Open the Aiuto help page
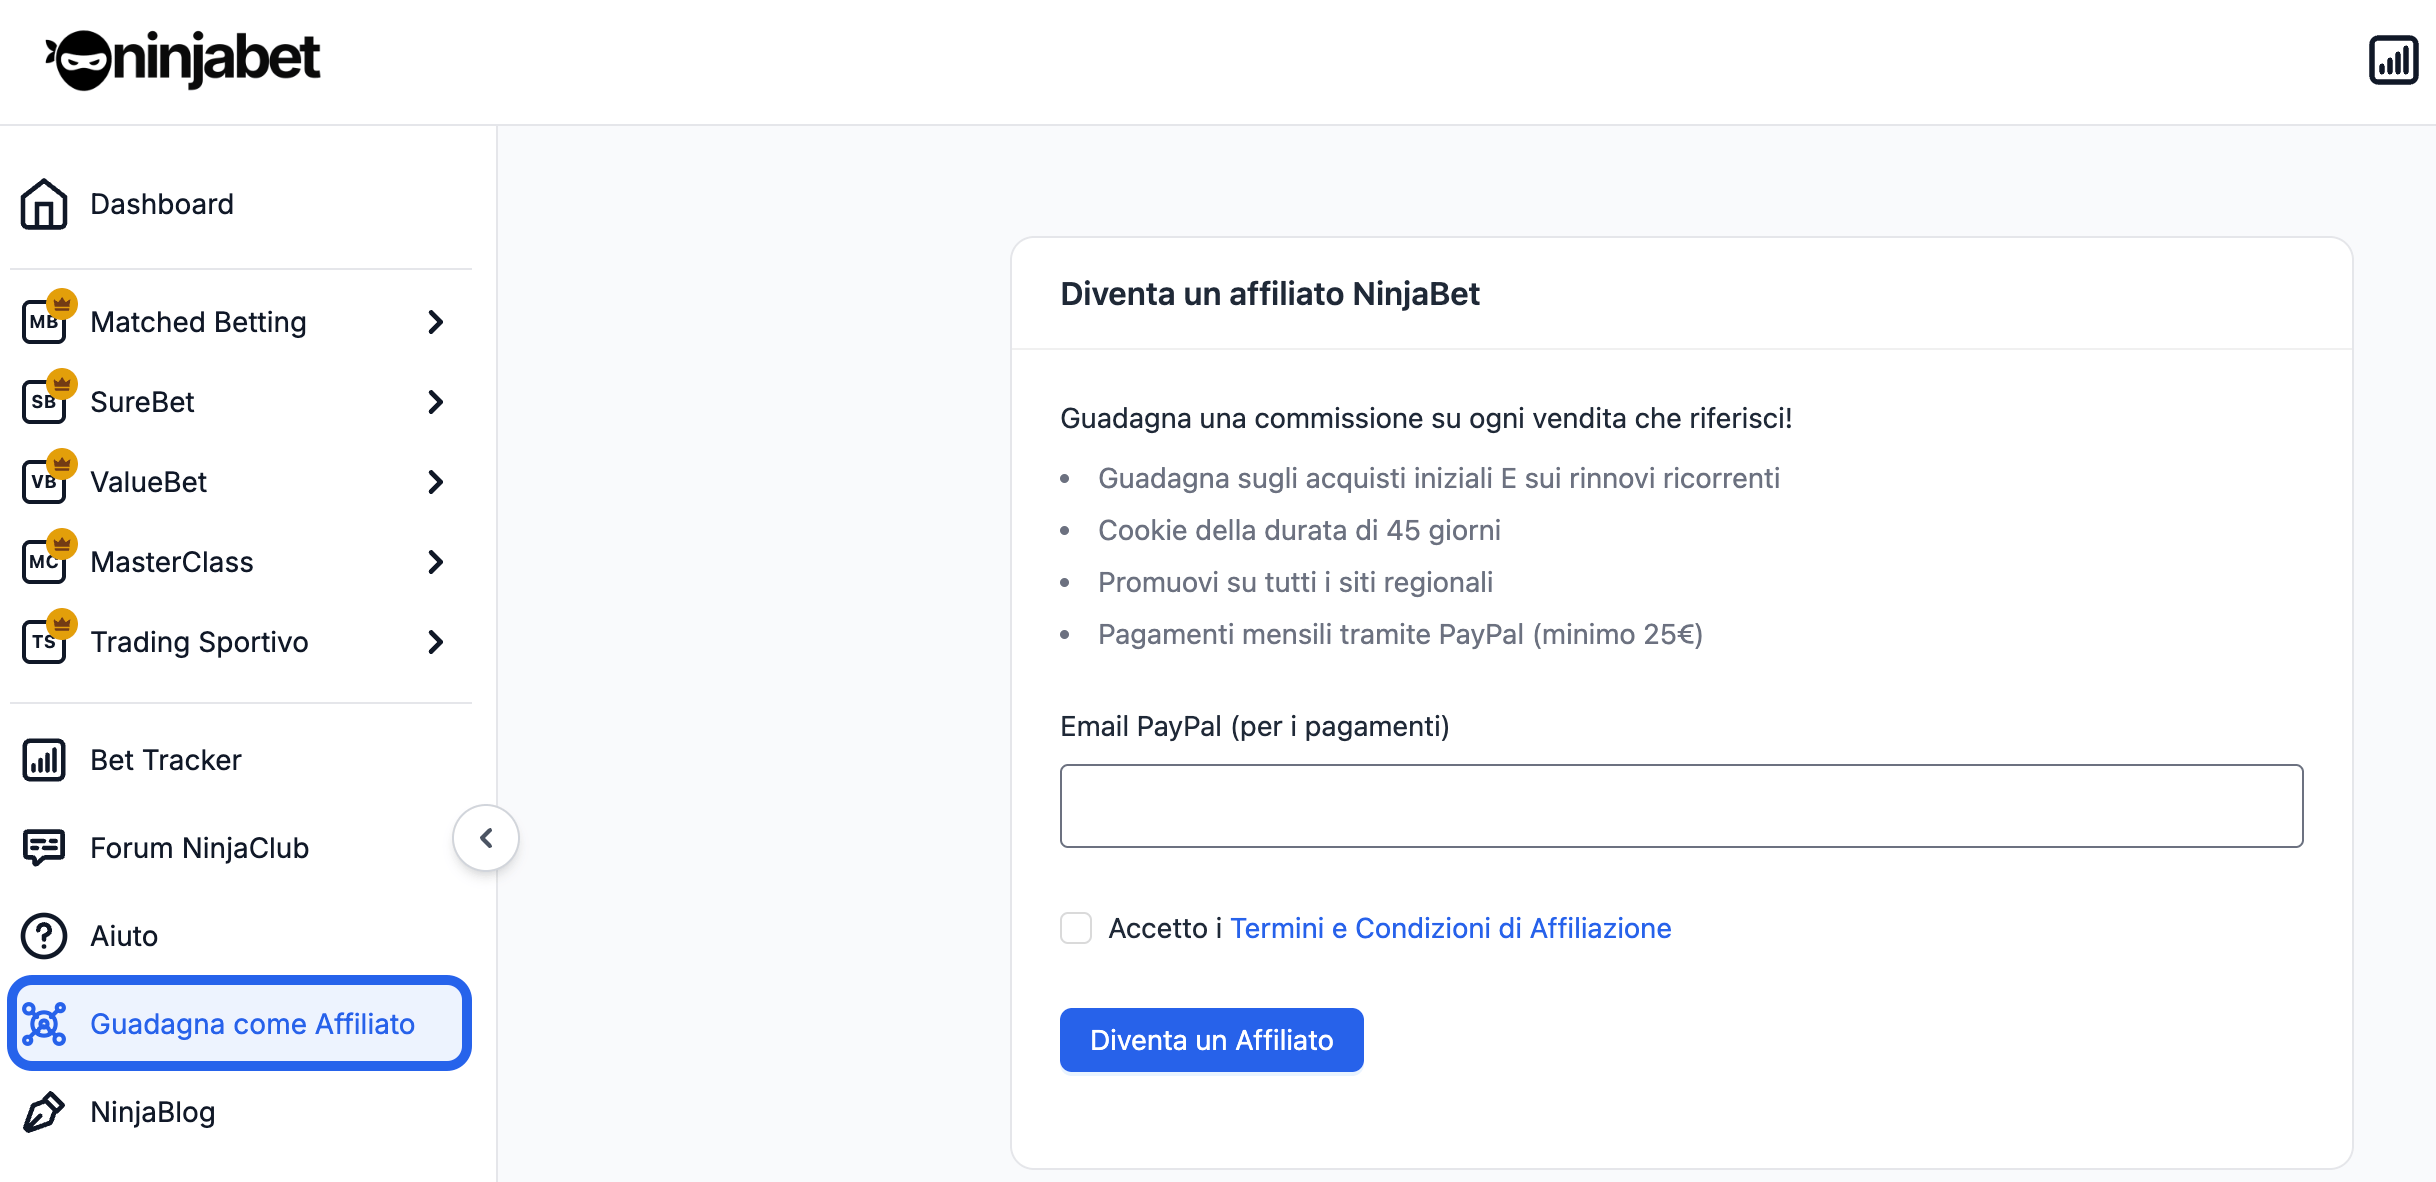2436x1182 pixels. [x=124, y=936]
